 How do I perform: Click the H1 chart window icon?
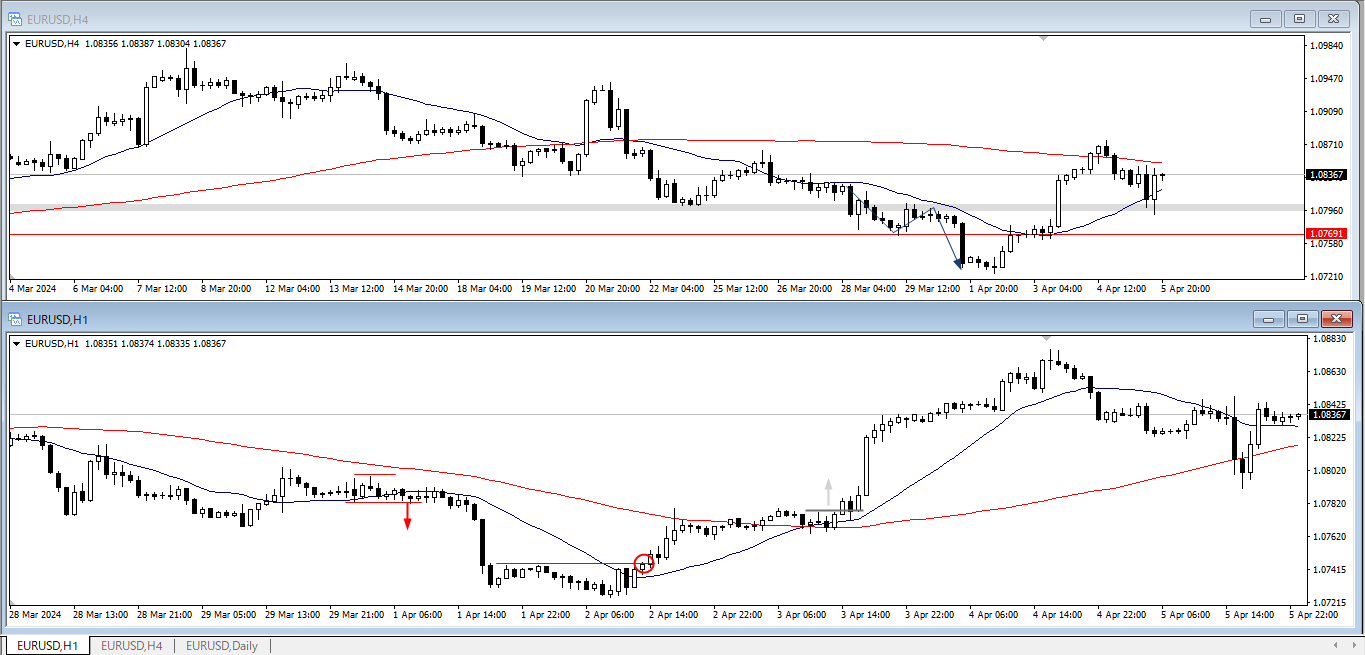[15, 318]
